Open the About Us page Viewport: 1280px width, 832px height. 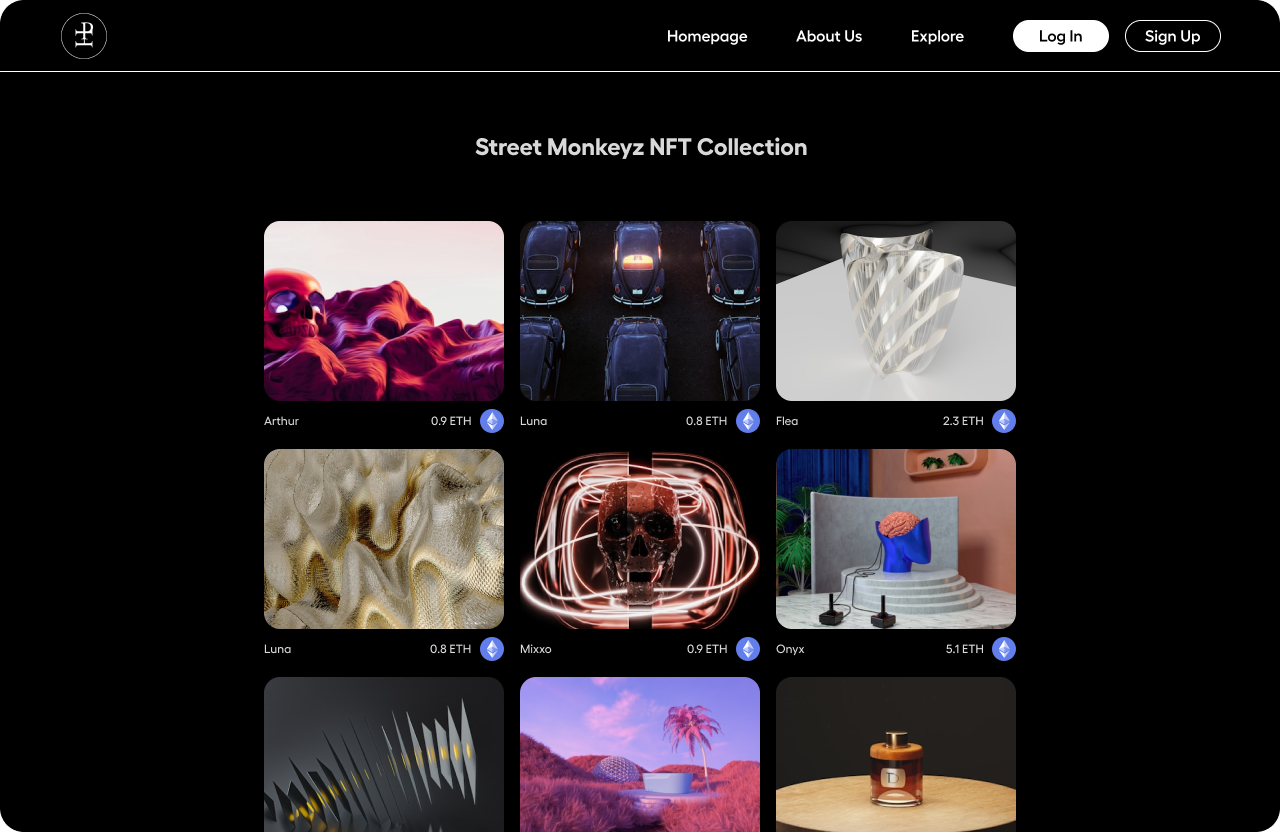tap(829, 36)
